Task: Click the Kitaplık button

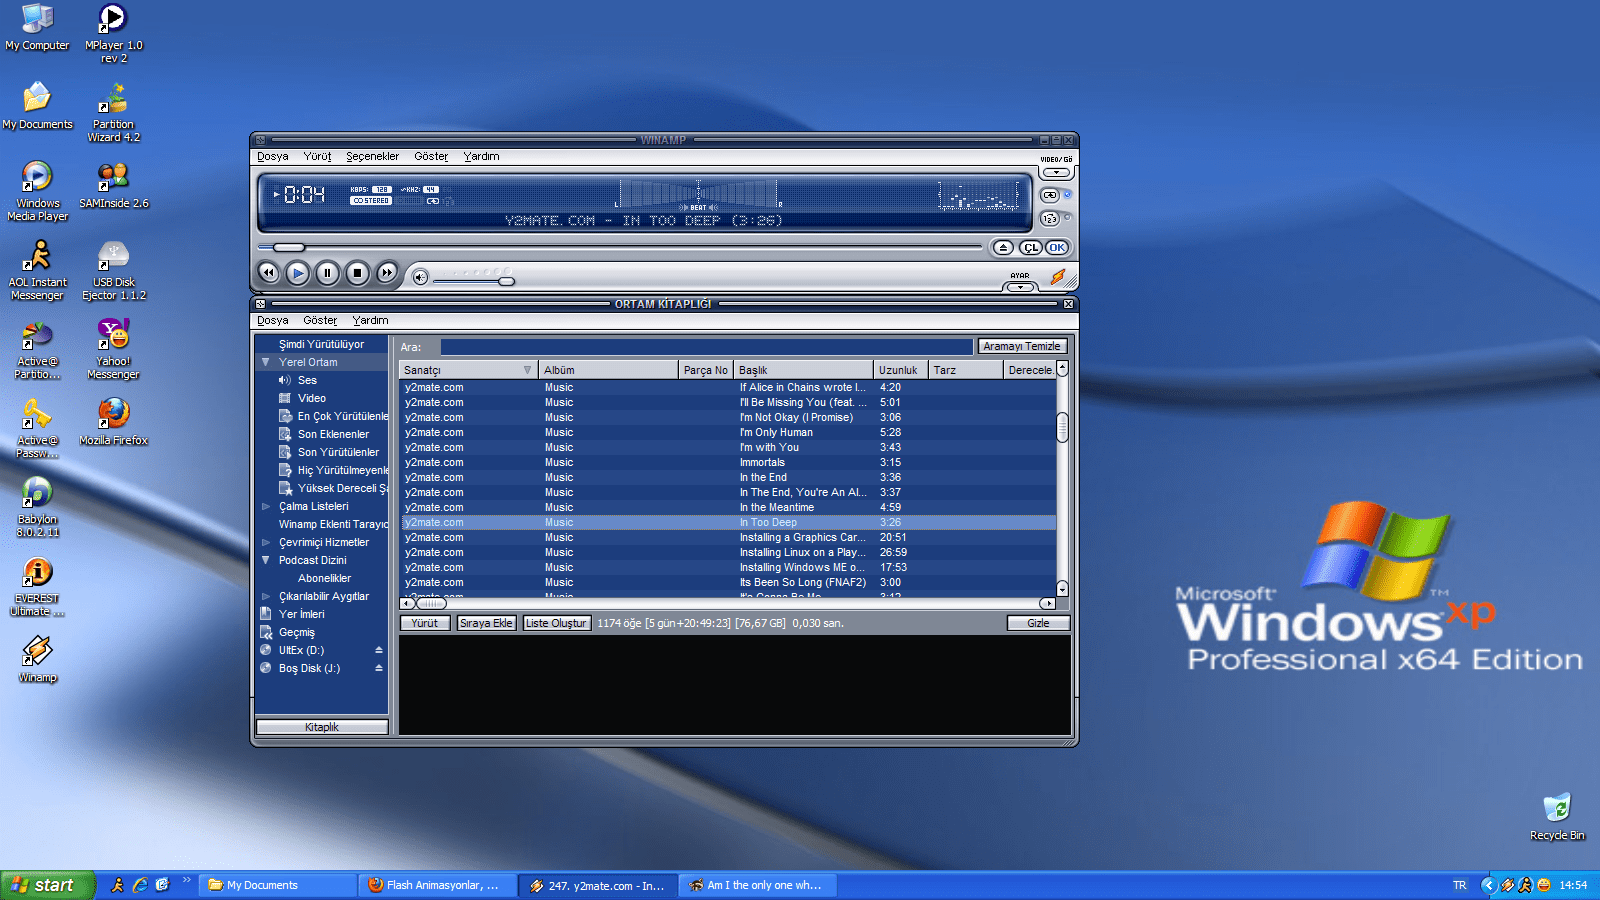Action: (322, 727)
